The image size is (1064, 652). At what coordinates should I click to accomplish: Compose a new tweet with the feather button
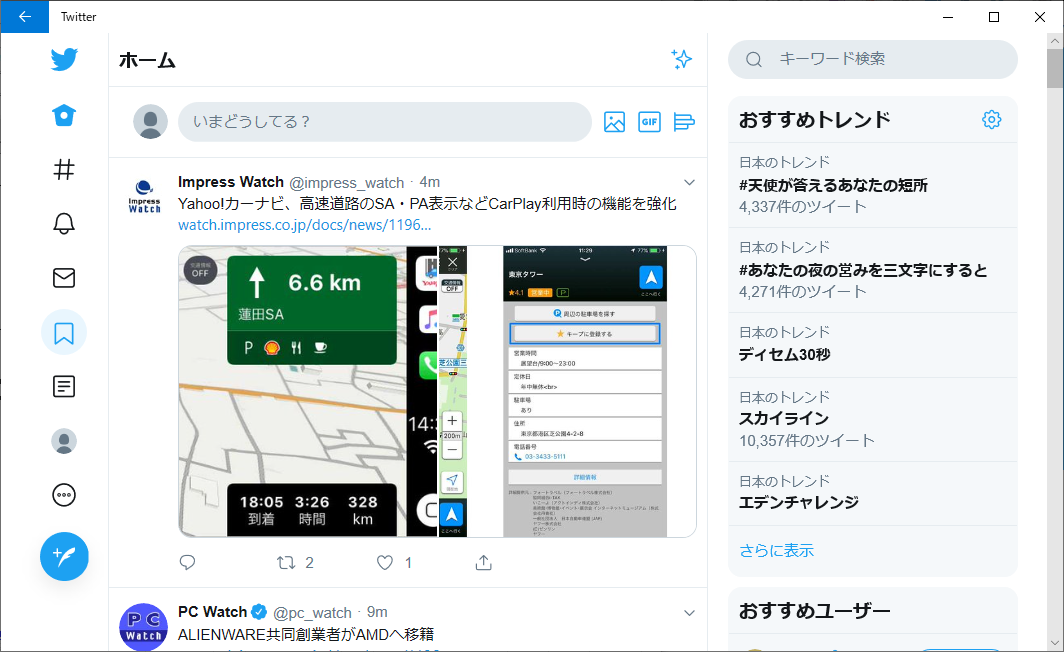pos(63,557)
